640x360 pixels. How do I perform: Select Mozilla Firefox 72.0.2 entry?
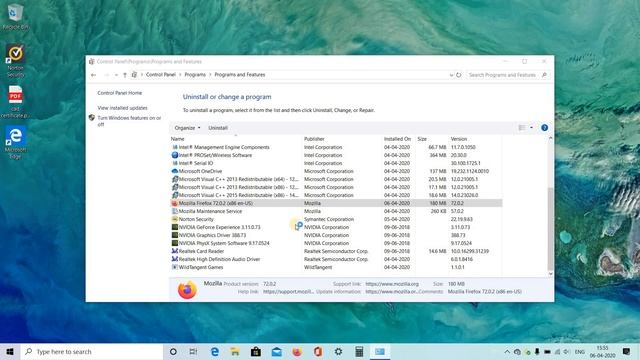tap(336, 203)
